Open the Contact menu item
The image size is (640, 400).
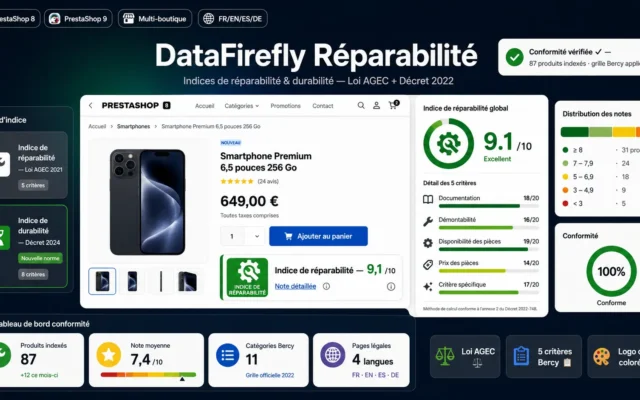(x=323, y=106)
